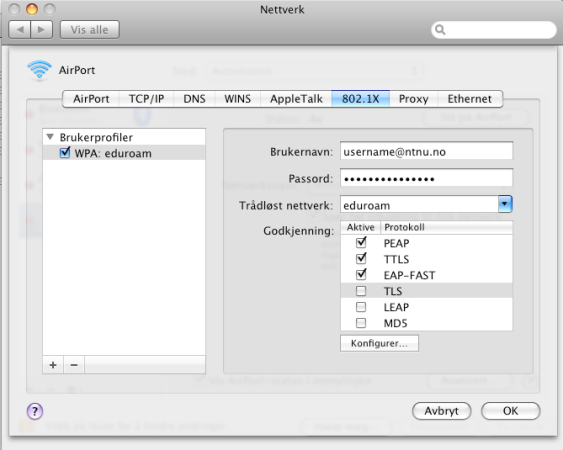Click the search magnifier icon
Image resolution: width=563 pixels, height=450 pixels.
point(440,29)
